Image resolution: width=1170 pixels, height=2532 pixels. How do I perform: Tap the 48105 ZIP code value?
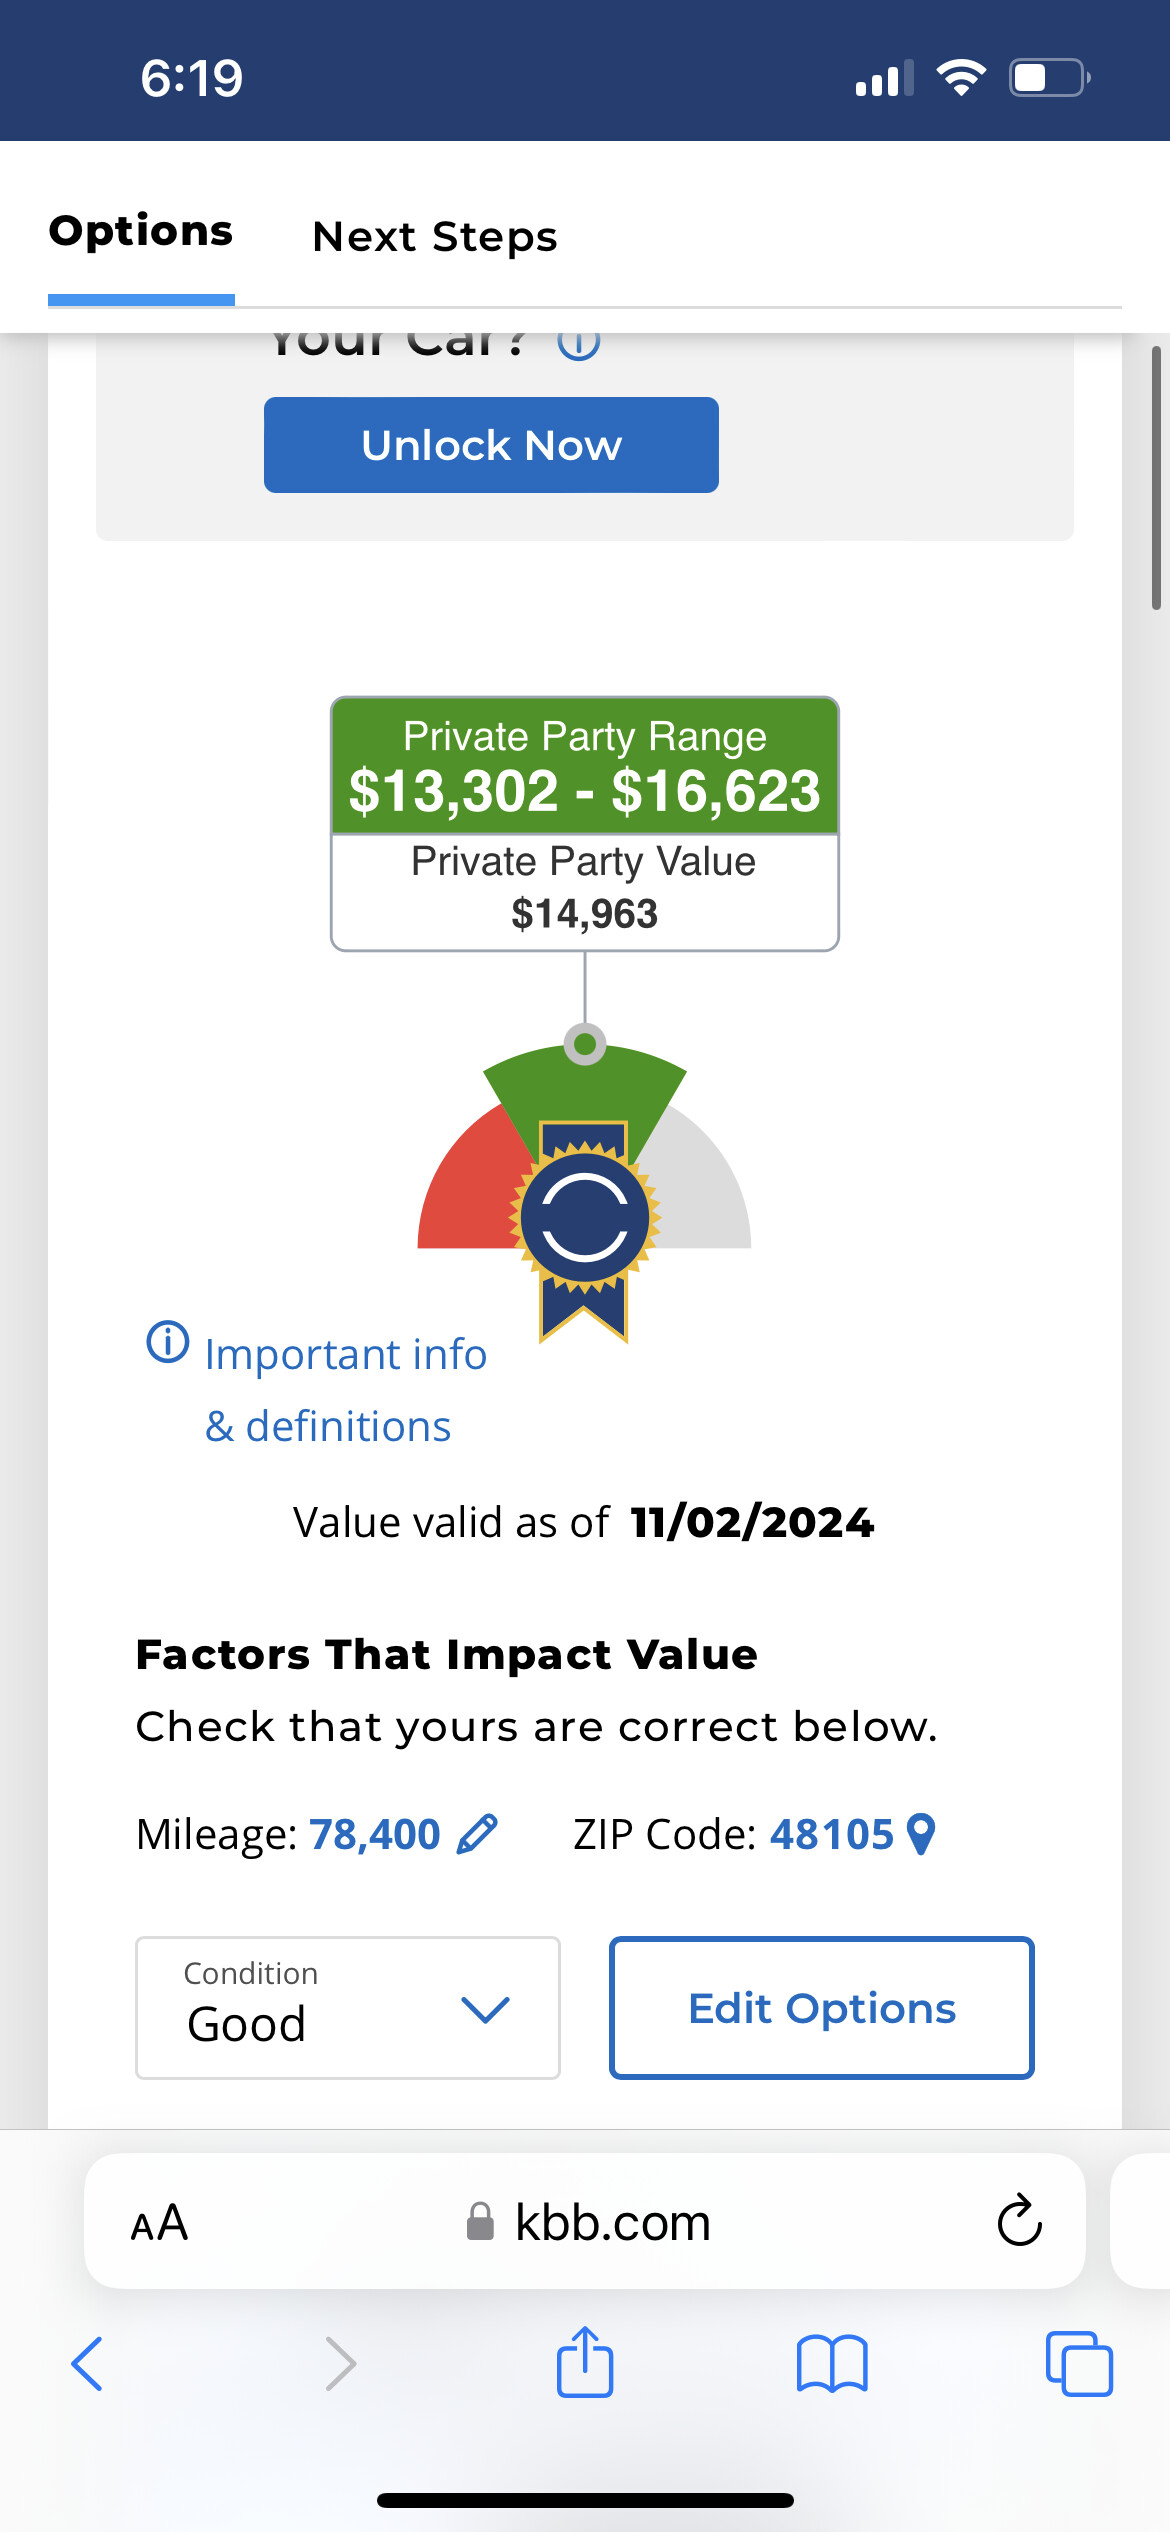pos(831,1834)
